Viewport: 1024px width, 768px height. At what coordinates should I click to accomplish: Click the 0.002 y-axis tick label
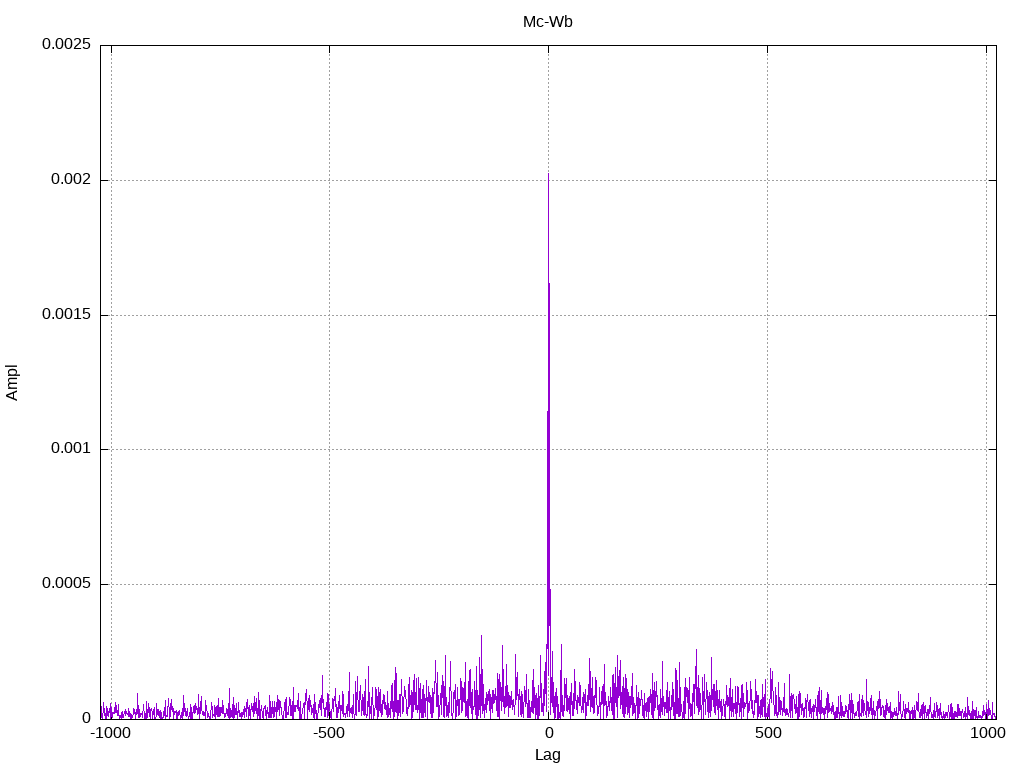pos(70,180)
